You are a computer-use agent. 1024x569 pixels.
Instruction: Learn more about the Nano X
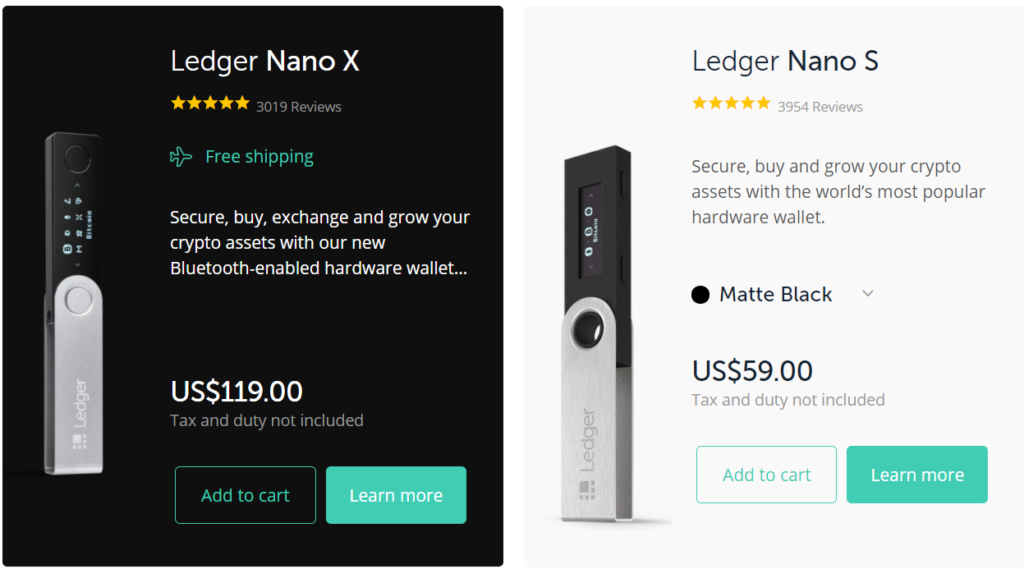[396, 495]
